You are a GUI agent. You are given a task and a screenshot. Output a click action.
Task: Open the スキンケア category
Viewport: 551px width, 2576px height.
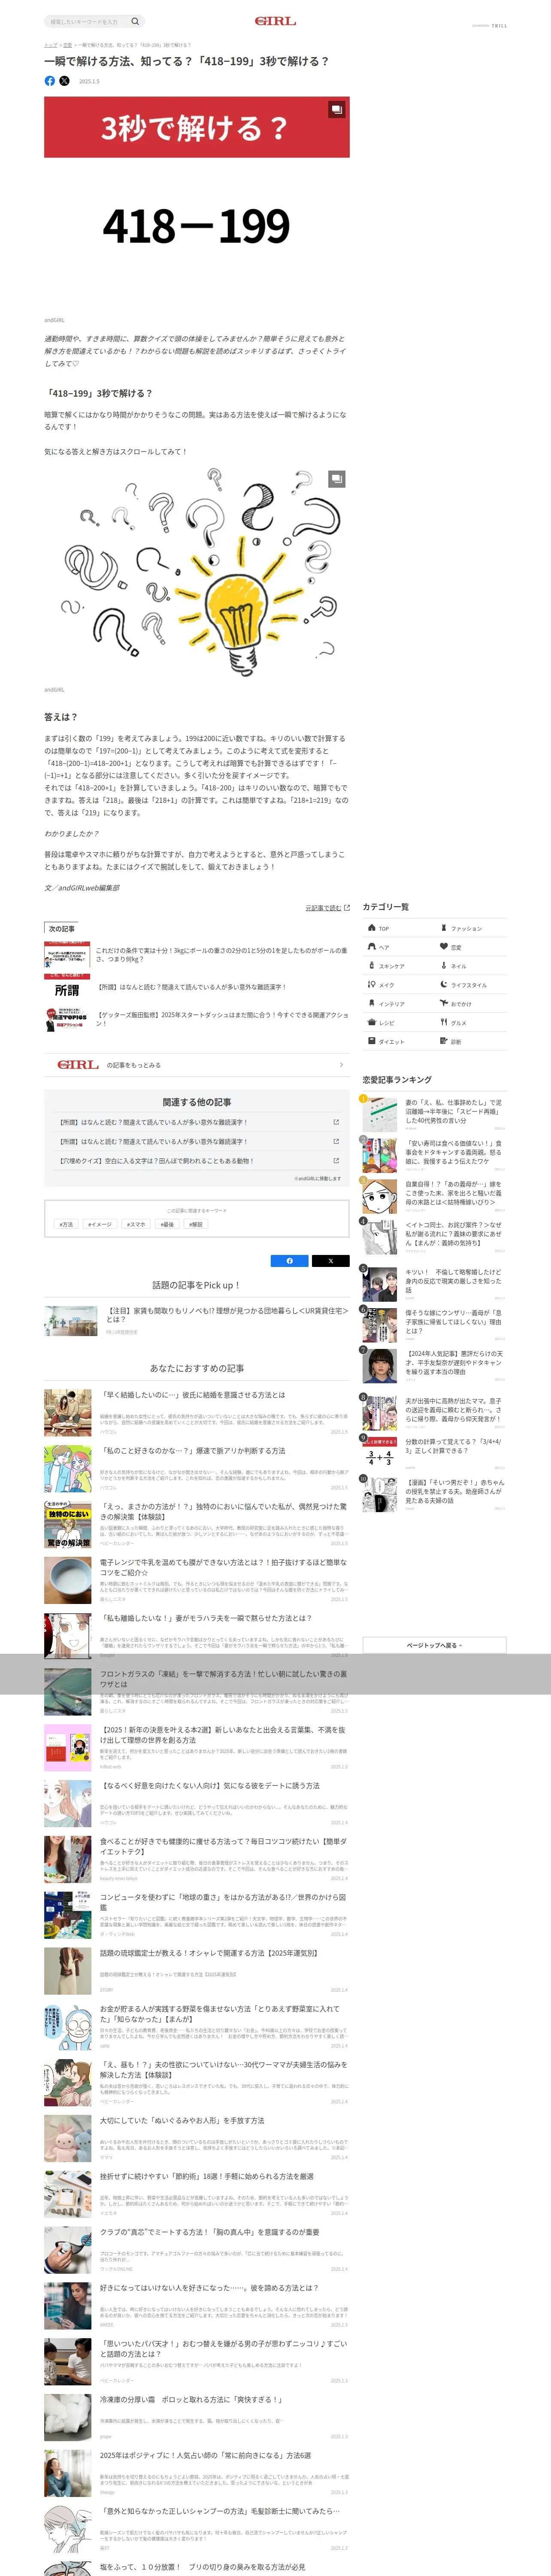point(398,966)
